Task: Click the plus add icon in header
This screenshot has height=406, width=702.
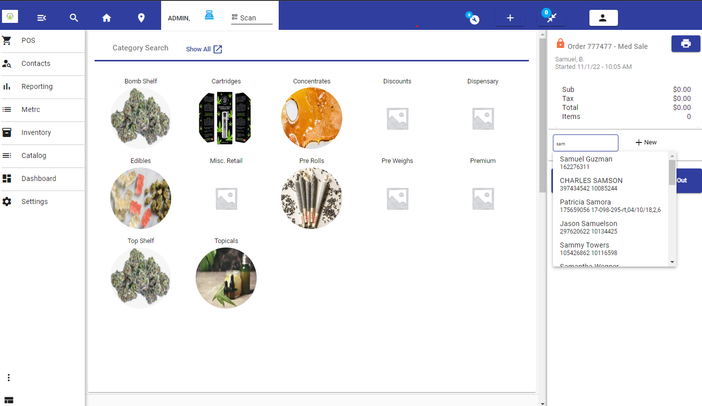Action: (510, 18)
